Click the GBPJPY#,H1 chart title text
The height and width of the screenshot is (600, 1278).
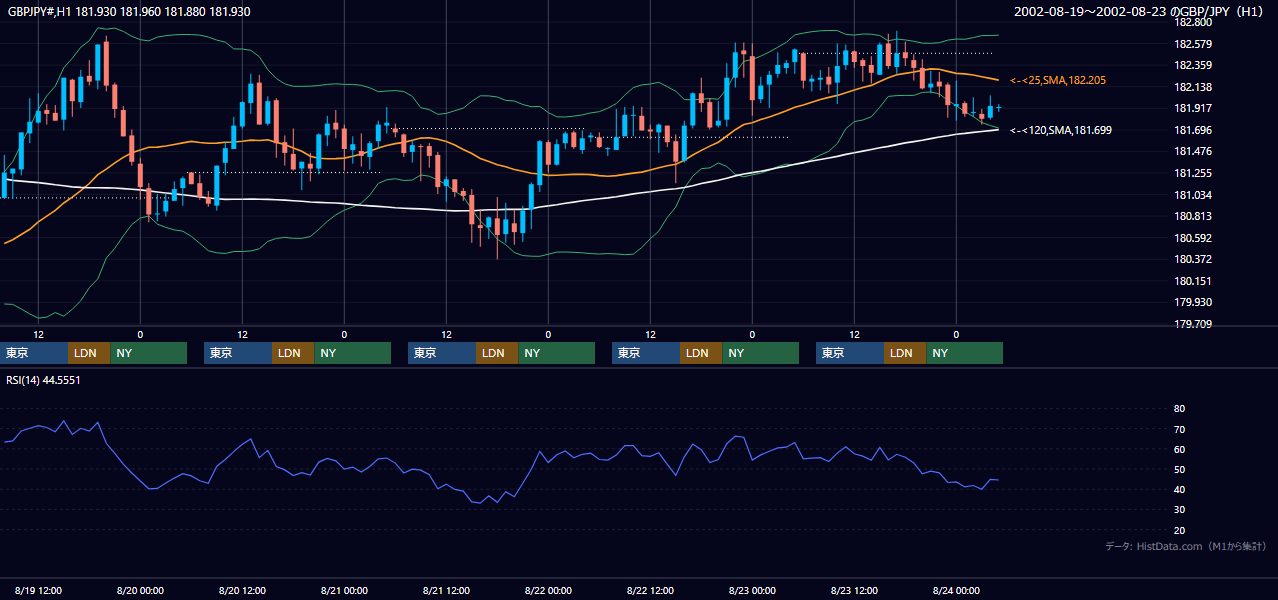coord(129,11)
